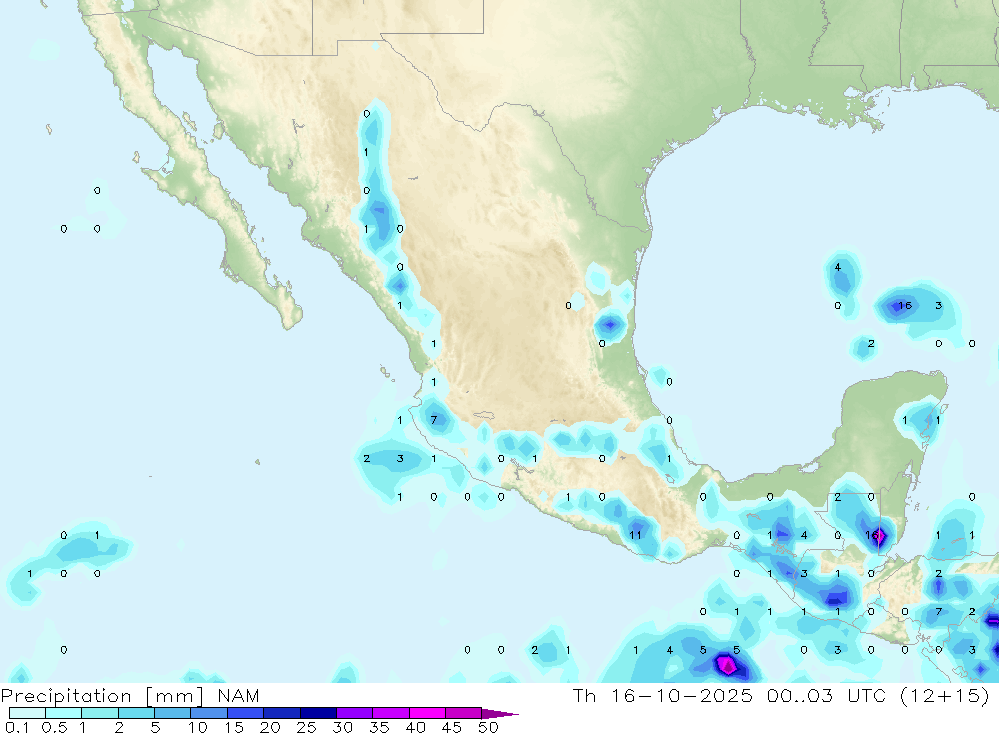Click the purple arrow tip of the legend
Image resolution: width=1000 pixels, height=733 pixels.
(x=500, y=714)
